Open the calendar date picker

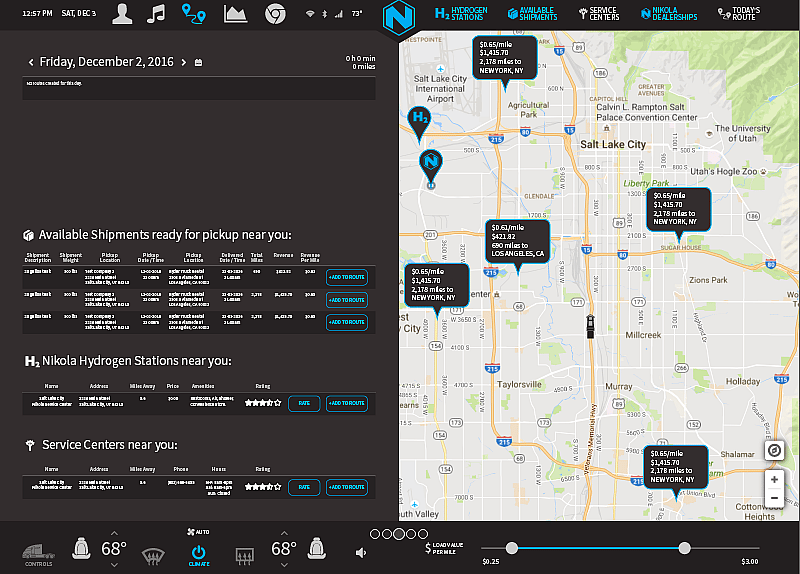199,62
